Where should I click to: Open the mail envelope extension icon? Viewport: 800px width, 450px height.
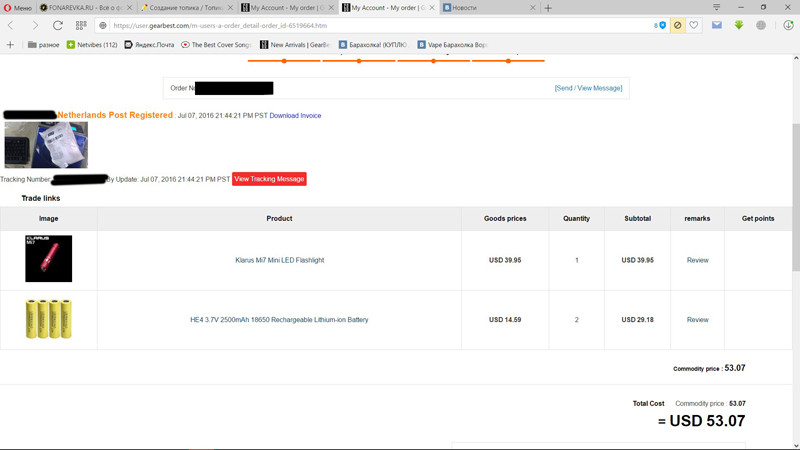pos(717,25)
